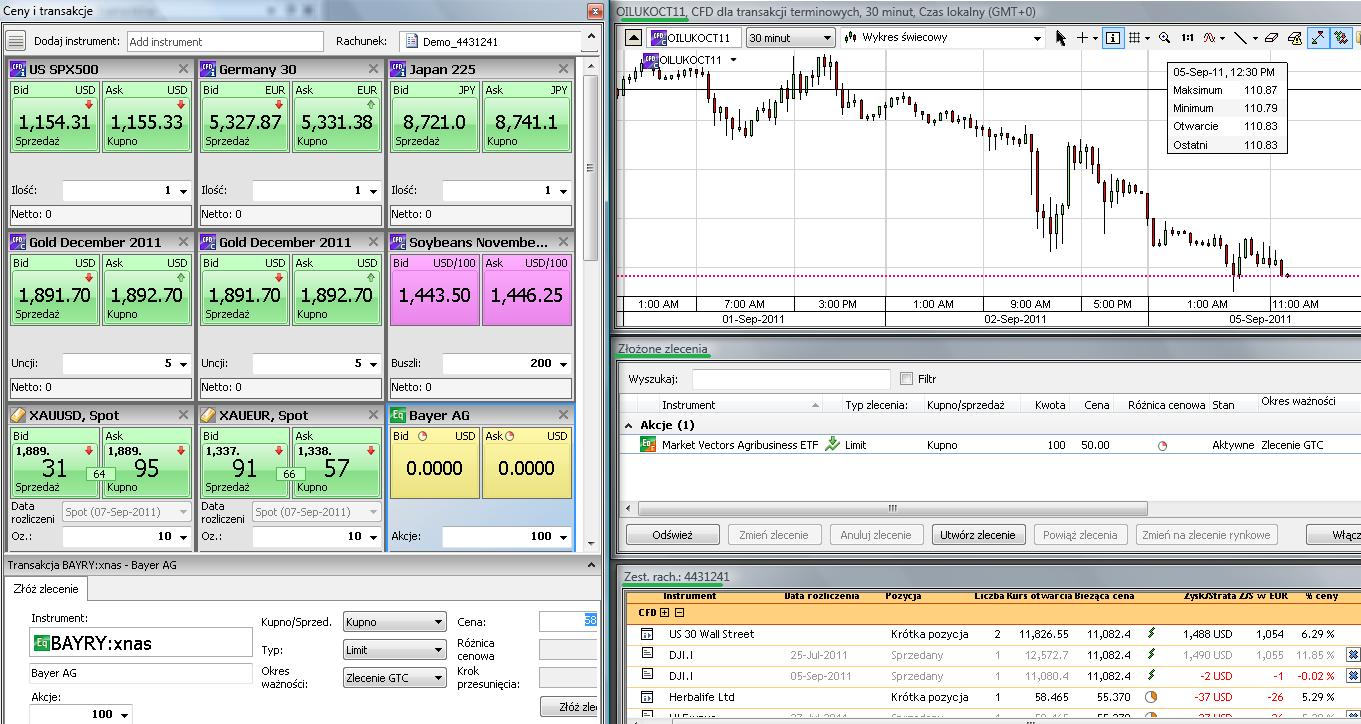Reset chart zoom with the 1:1 icon
This screenshot has height=724, width=1361.
[1187, 38]
